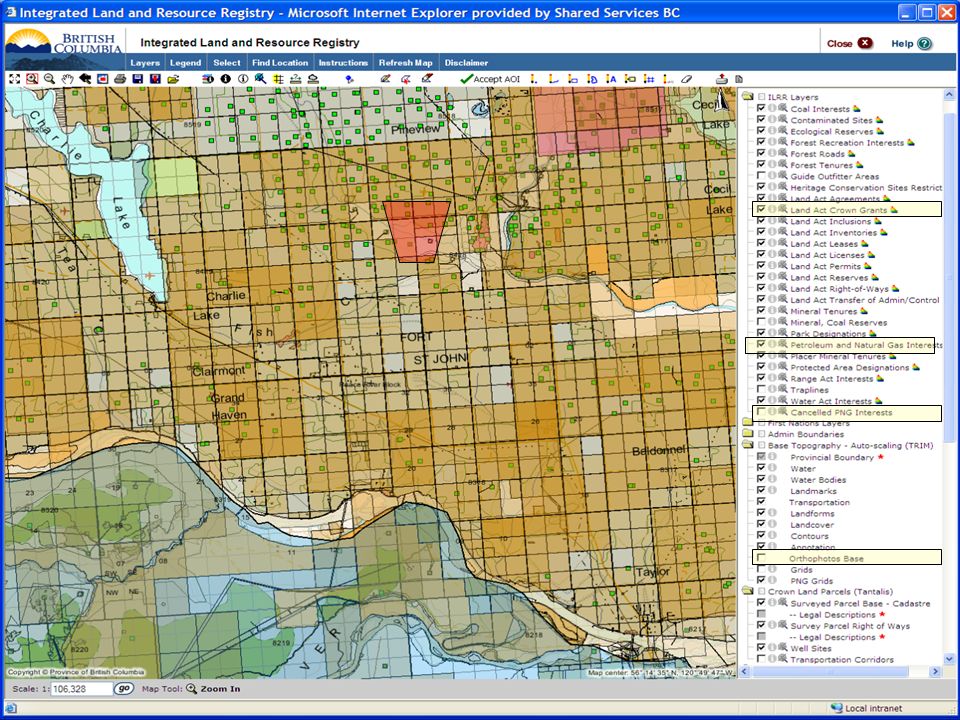Screen dimensions: 960x720
Task: Enable the Traplines layer checkbox
Action: click(x=761, y=389)
